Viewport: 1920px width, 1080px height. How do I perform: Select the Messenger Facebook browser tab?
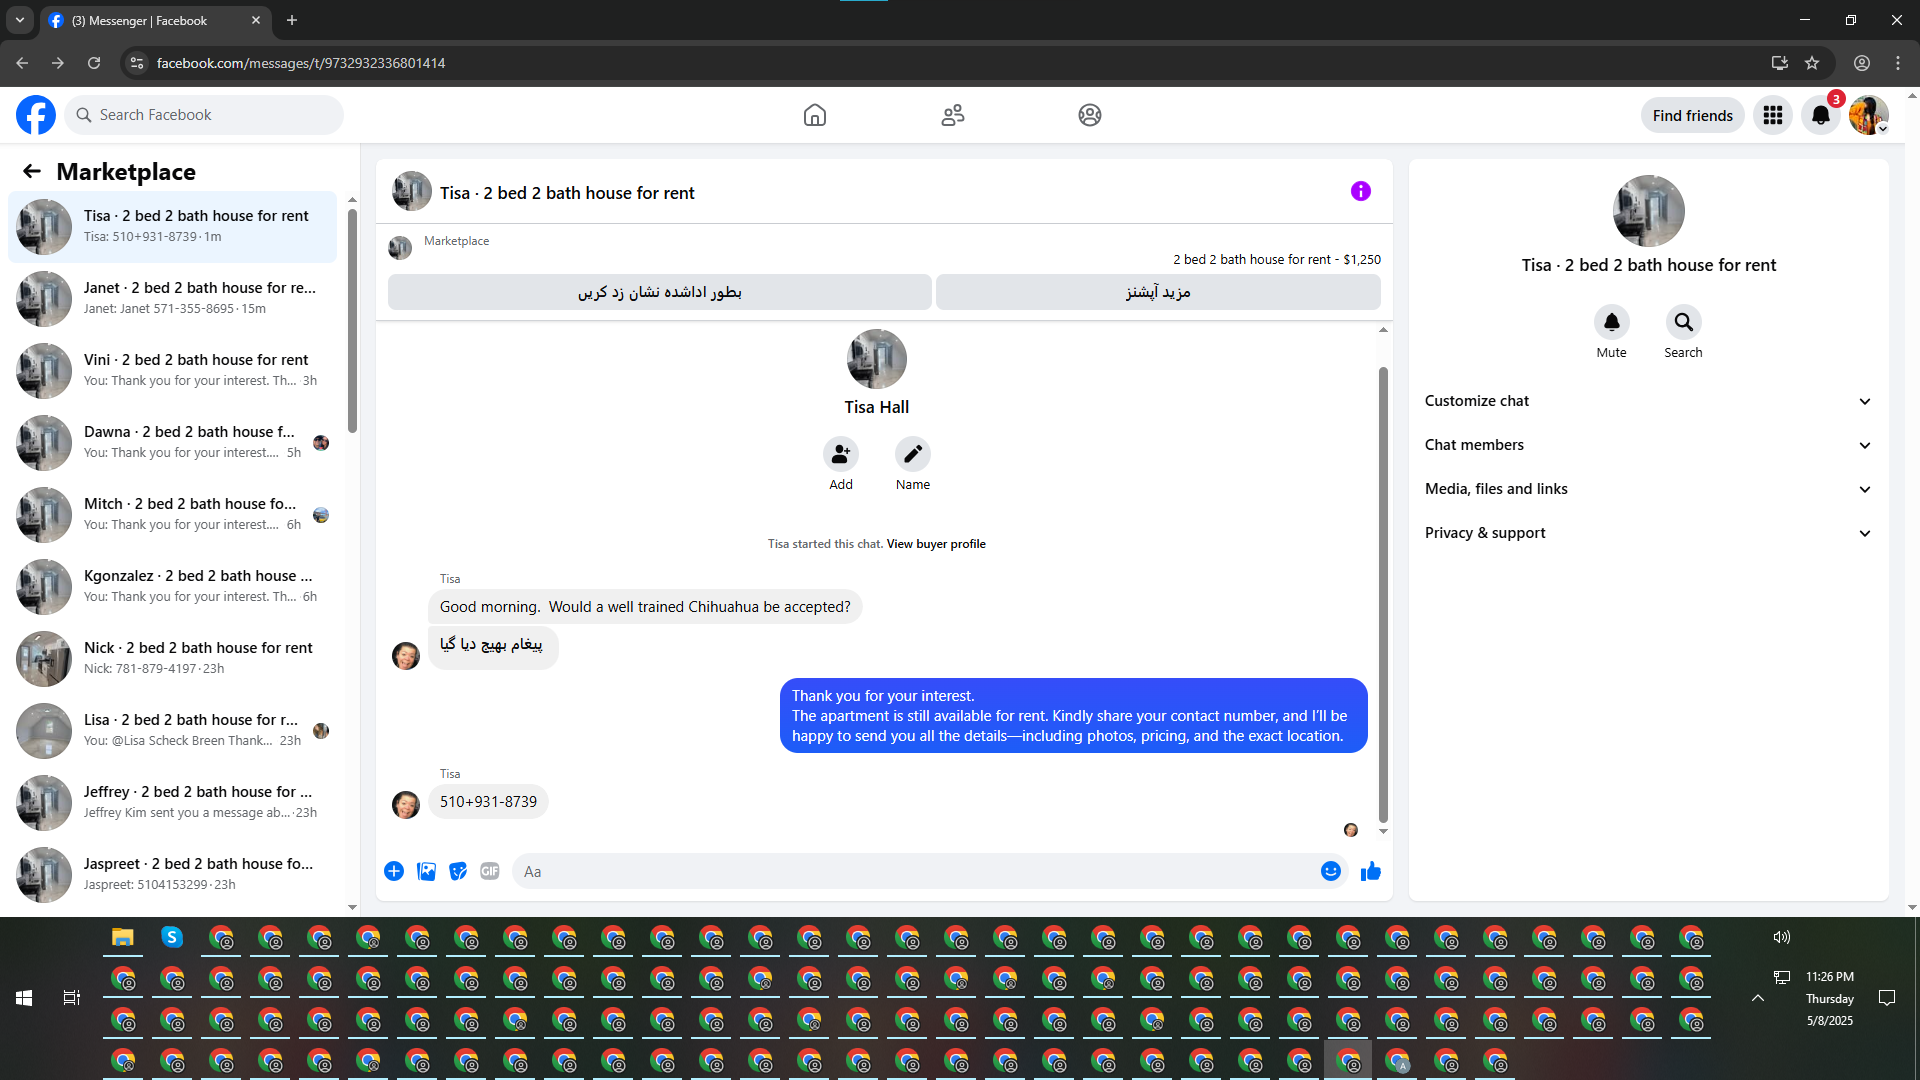tap(155, 20)
